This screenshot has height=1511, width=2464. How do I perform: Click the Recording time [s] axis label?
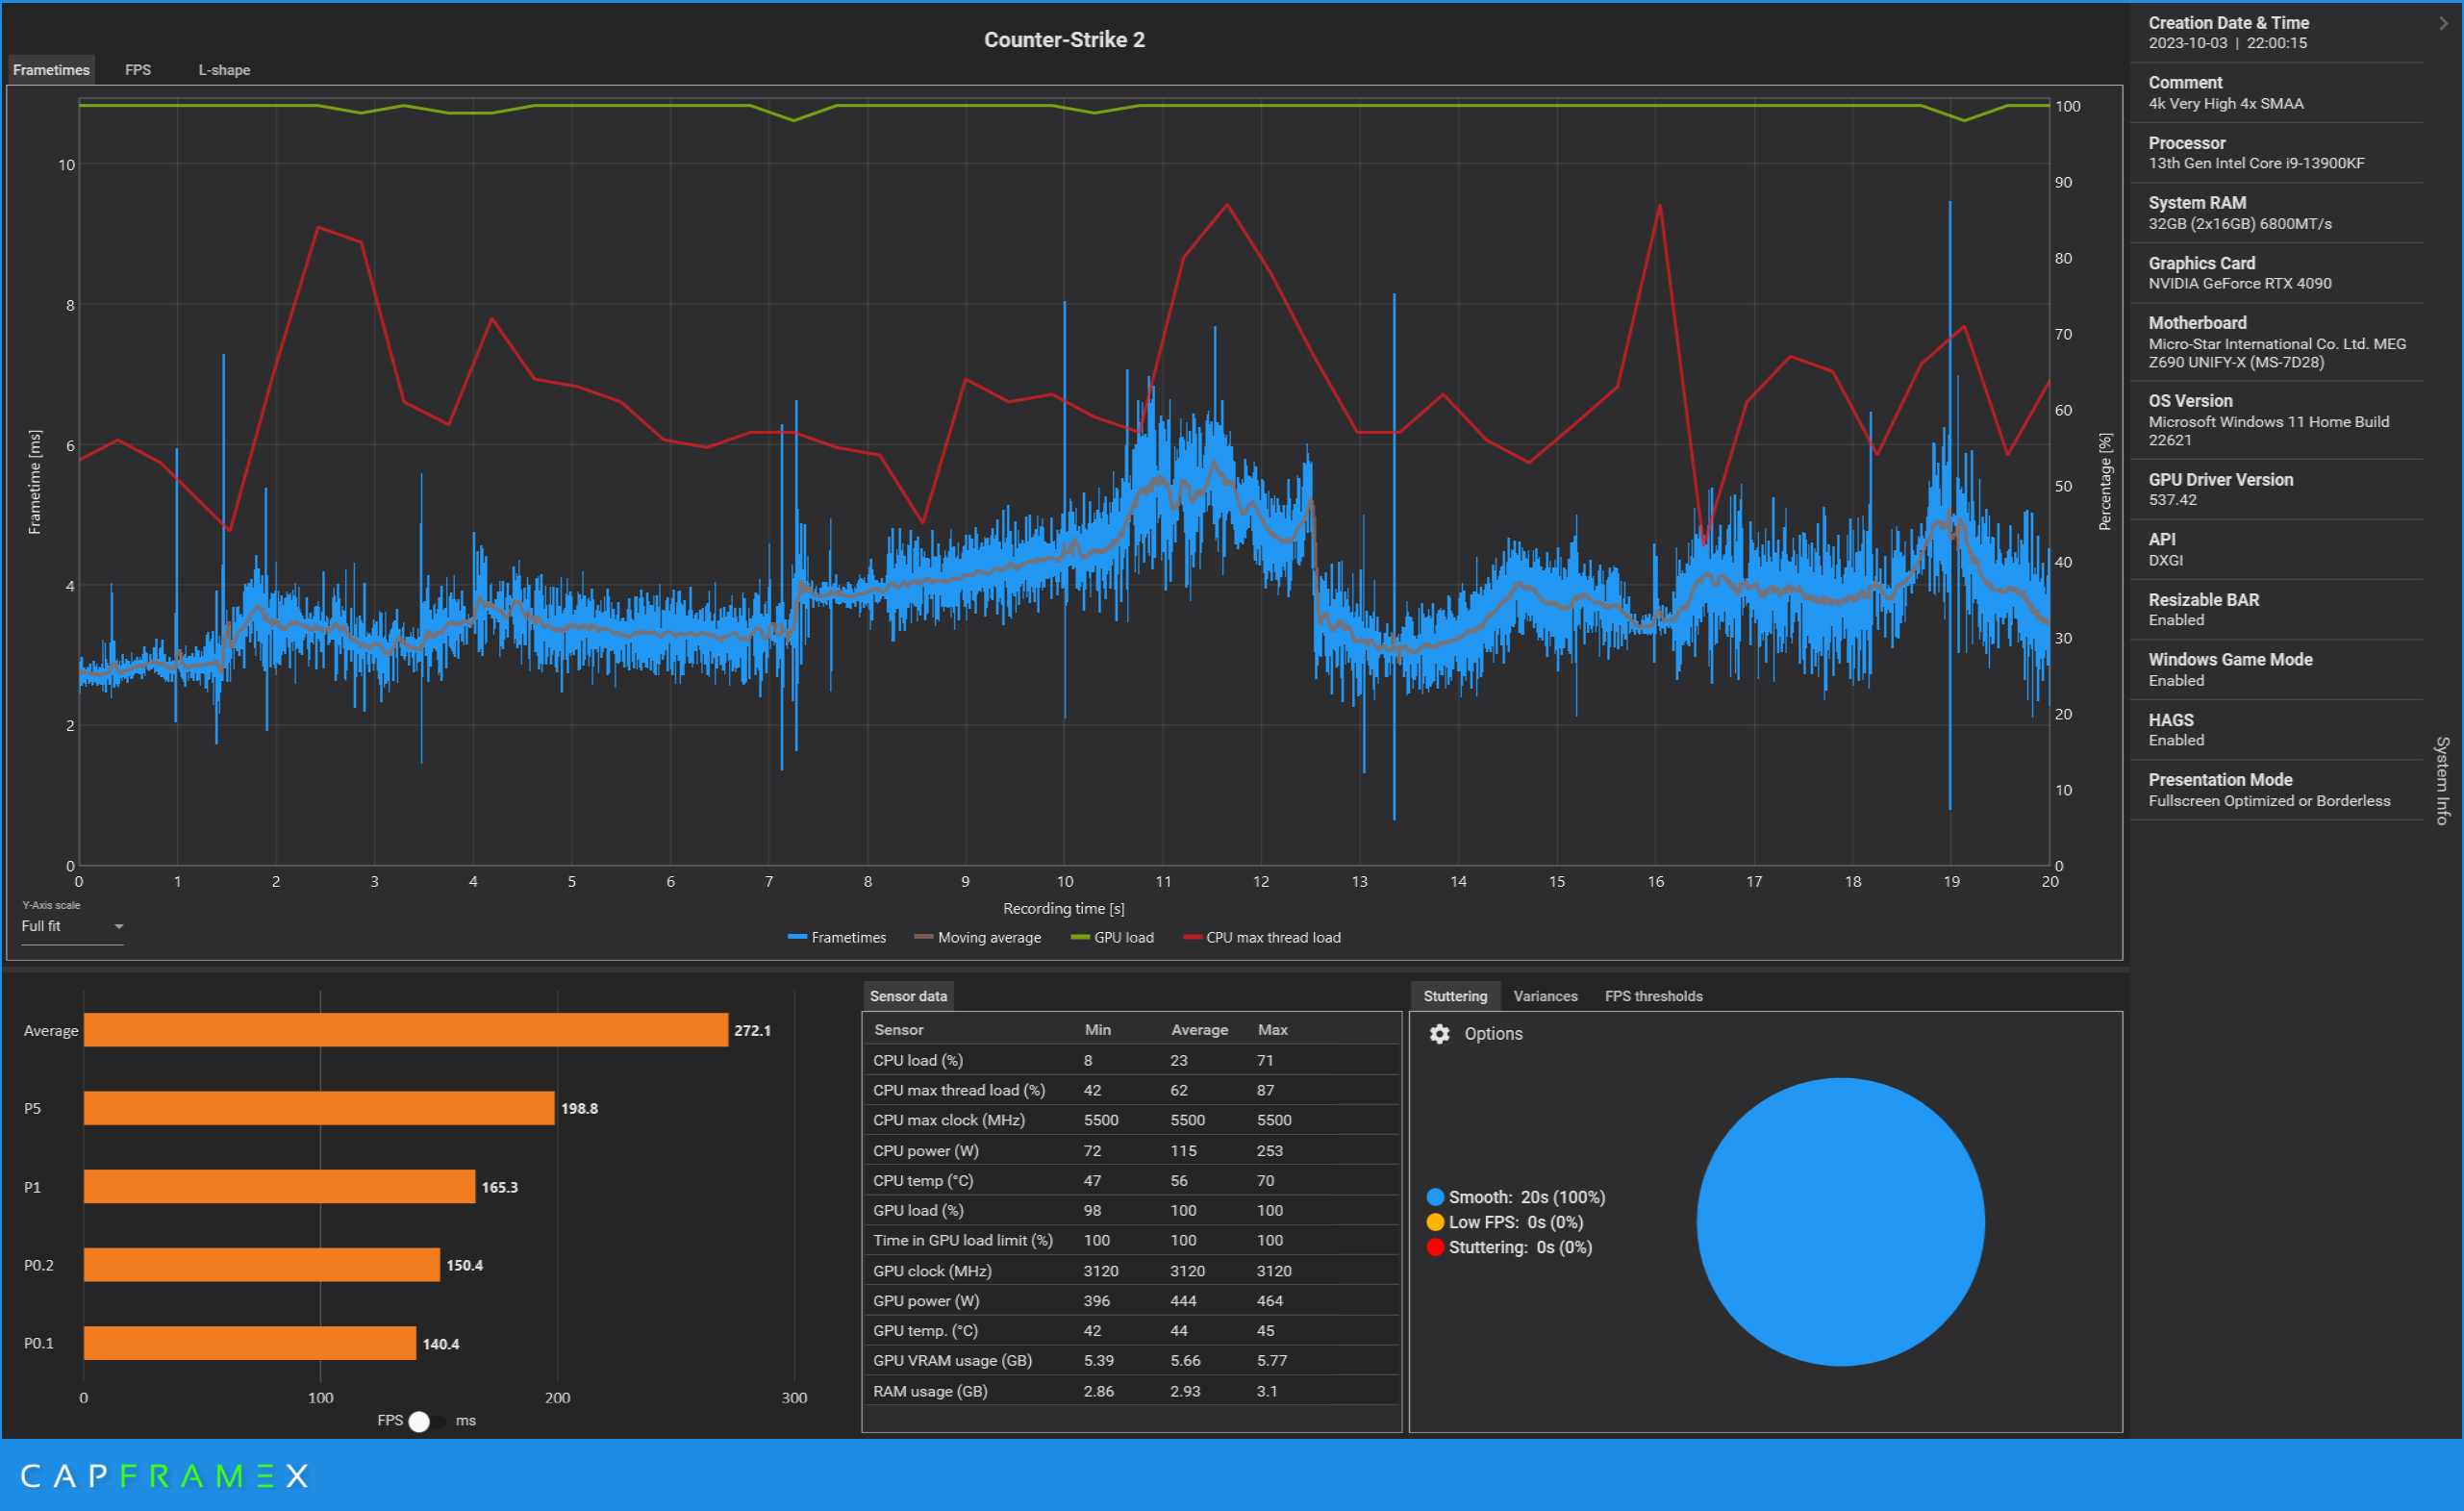click(1064, 909)
